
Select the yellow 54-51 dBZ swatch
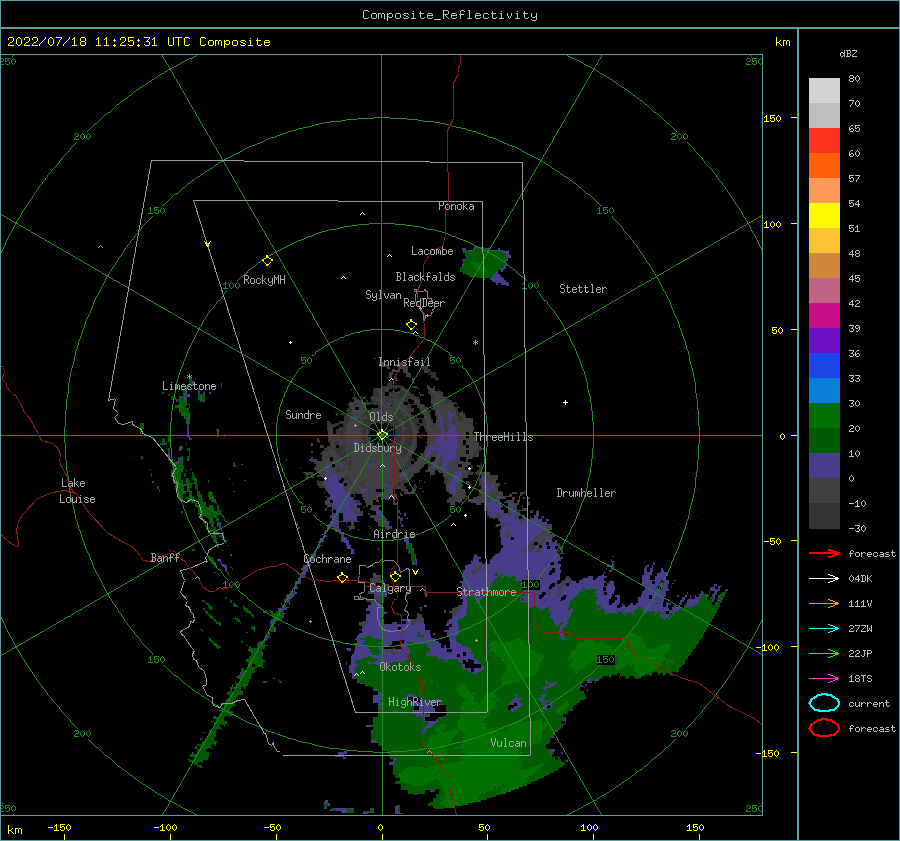pos(824,216)
